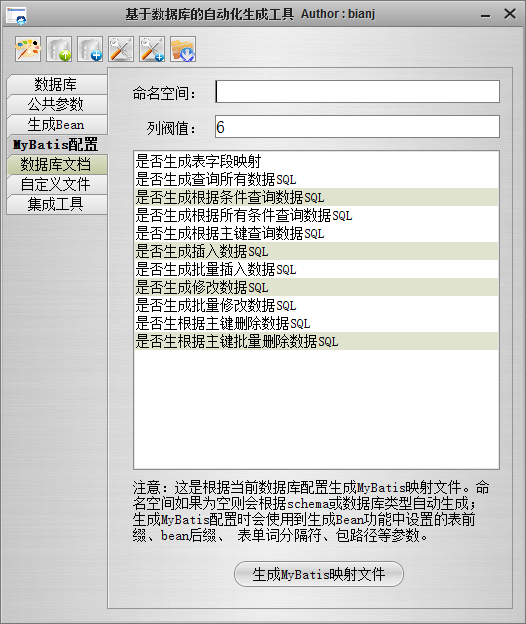This screenshot has width=526, height=624.
Task: Select 是否生成插入数据SQL list item
Action: click(x=316, y=251)
